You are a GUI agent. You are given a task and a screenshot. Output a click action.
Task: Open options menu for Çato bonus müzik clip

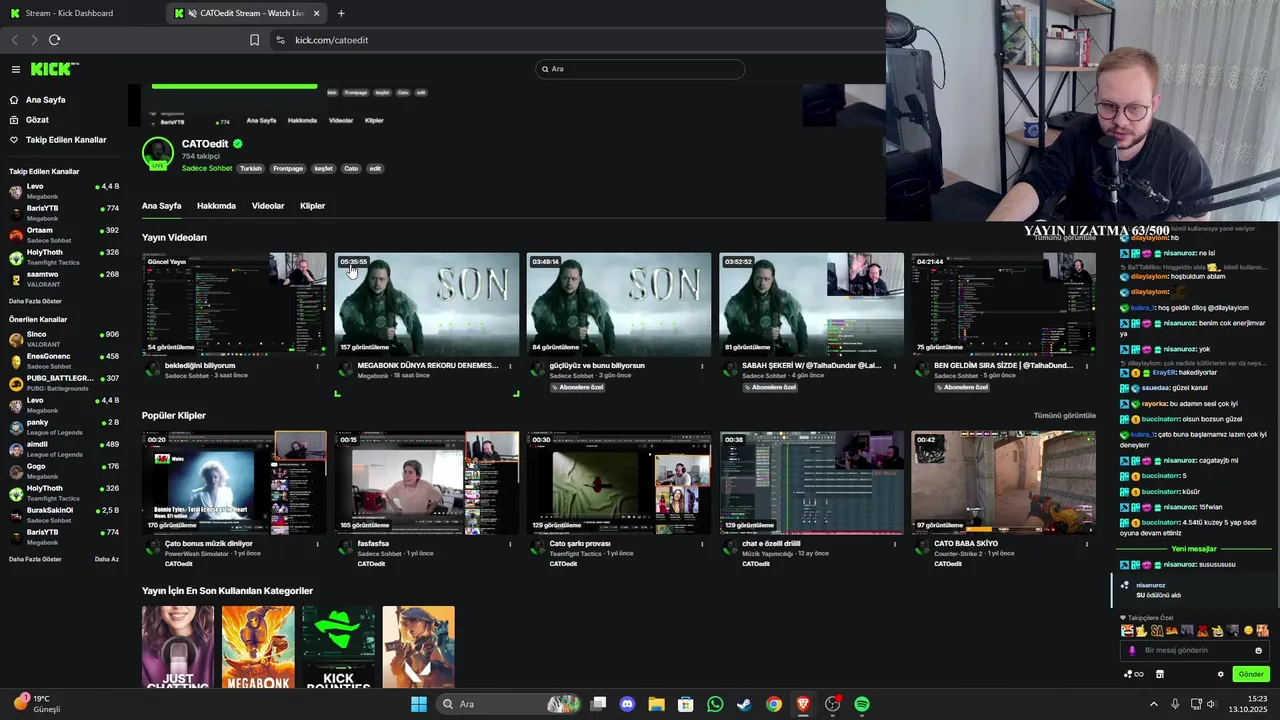(x=318, y=544)
